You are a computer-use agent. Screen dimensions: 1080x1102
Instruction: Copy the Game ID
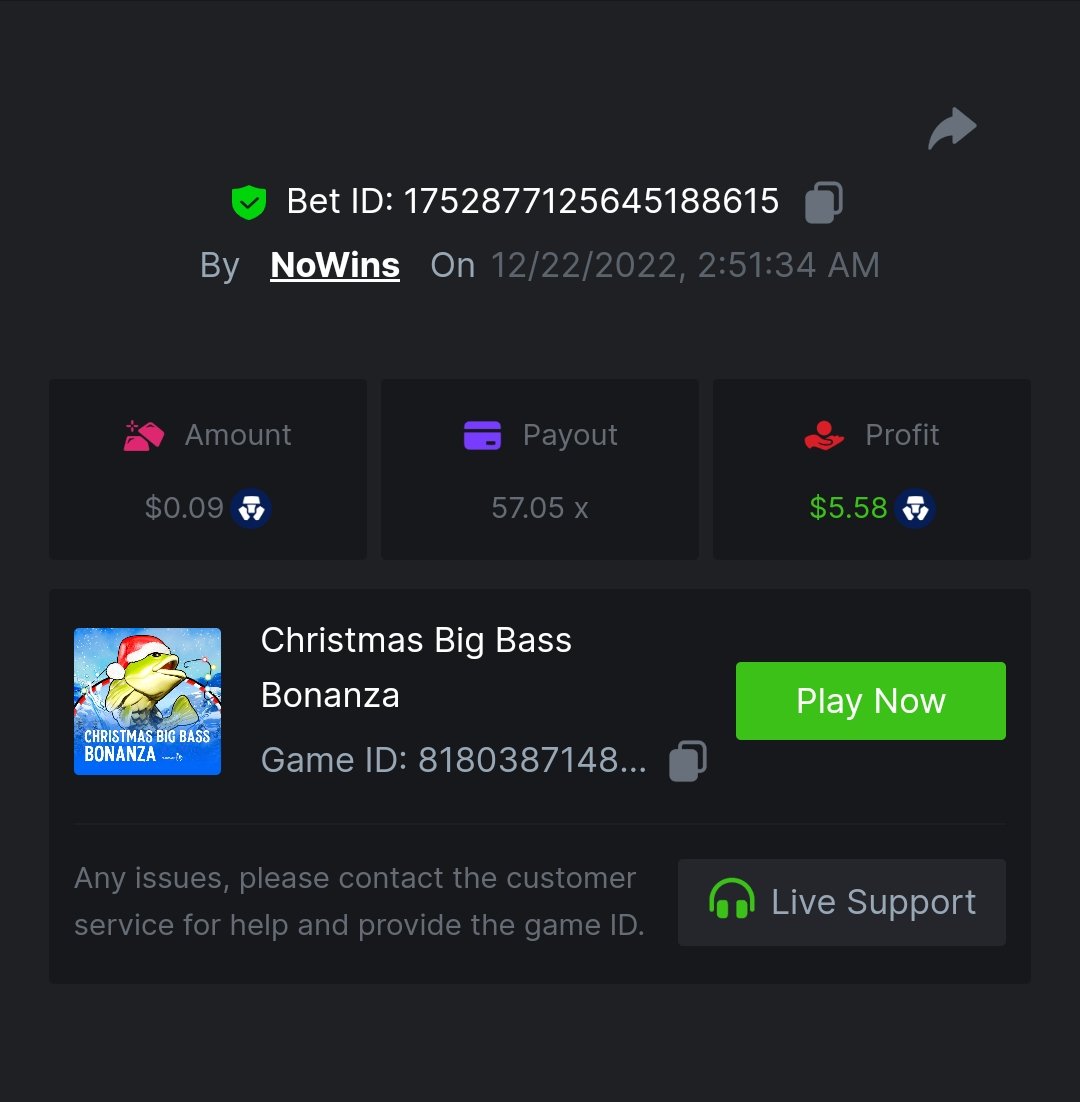pos(688,761)
